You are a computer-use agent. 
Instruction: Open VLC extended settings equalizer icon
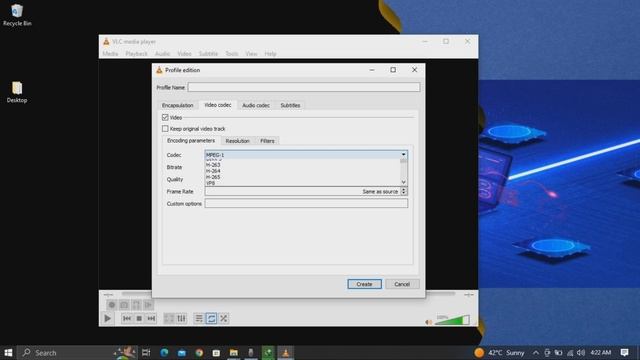(181, 318)
